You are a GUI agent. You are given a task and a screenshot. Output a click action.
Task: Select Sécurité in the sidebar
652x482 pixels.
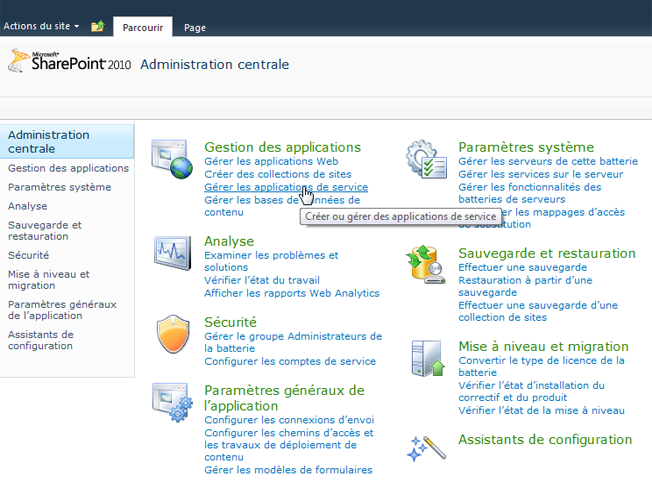point(28,255)
